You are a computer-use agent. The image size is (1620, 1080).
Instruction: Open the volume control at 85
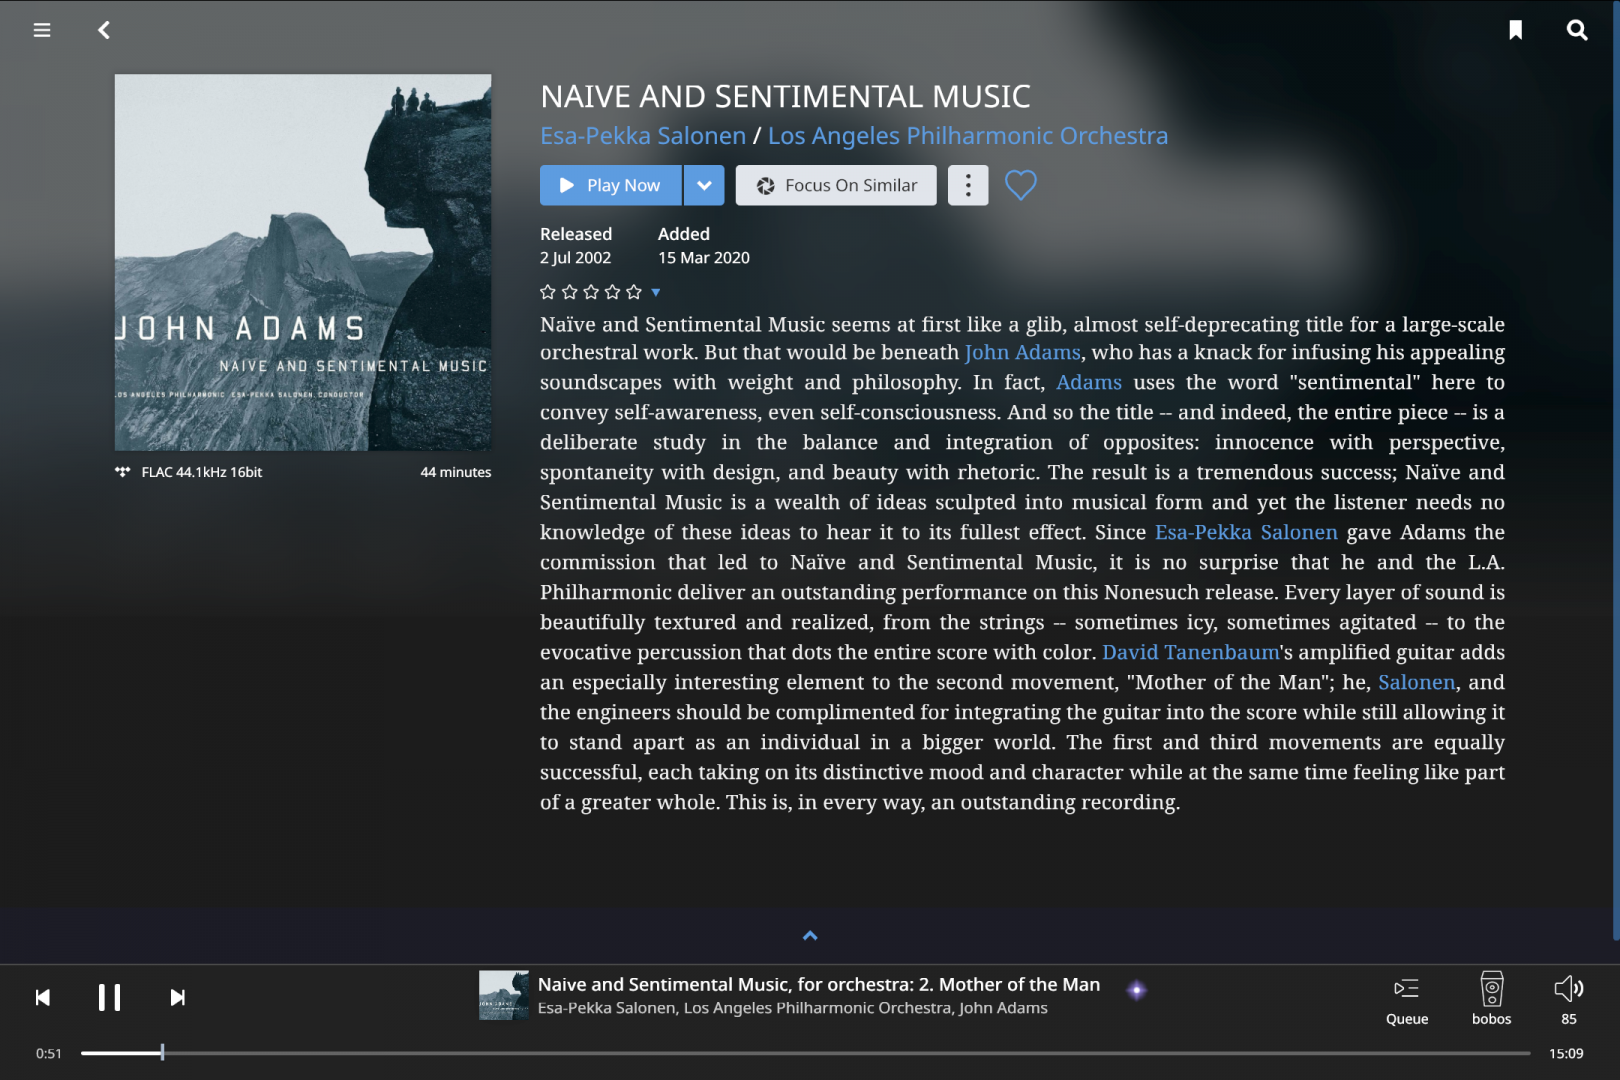tap(1569, 999)
